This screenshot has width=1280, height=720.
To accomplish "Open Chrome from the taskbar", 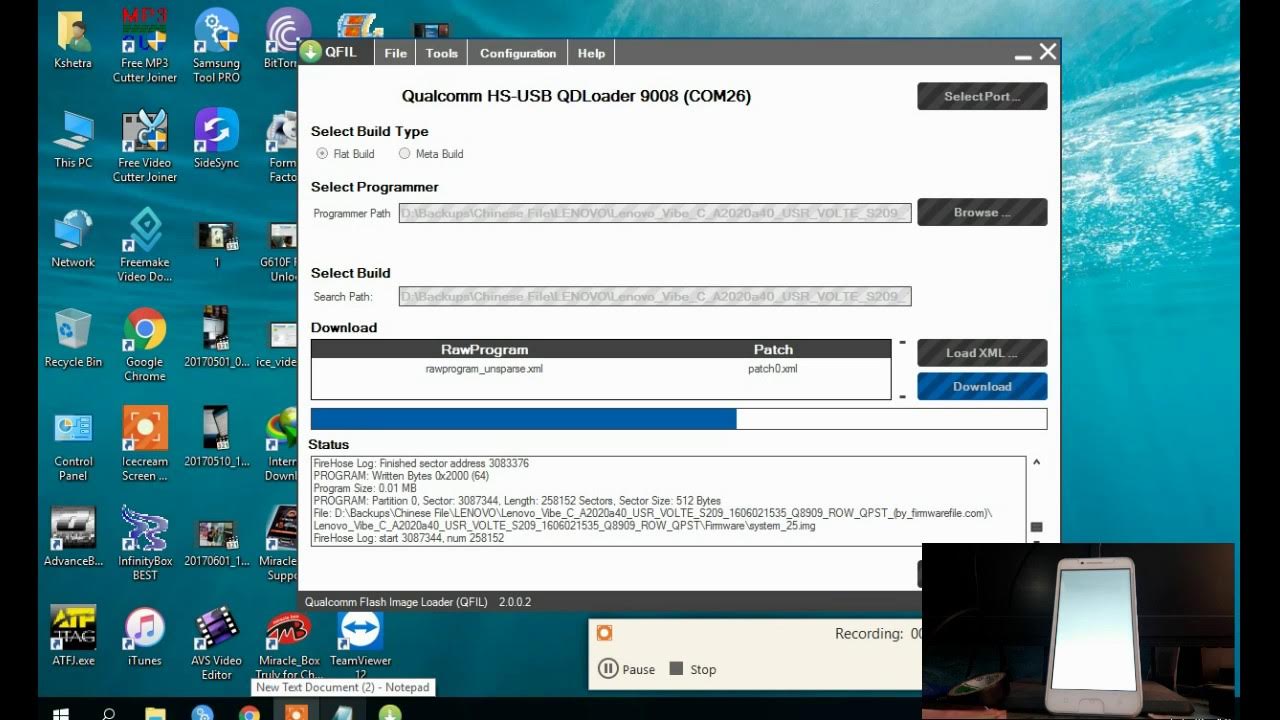I will pyautogui.click(x=249, y=713).
